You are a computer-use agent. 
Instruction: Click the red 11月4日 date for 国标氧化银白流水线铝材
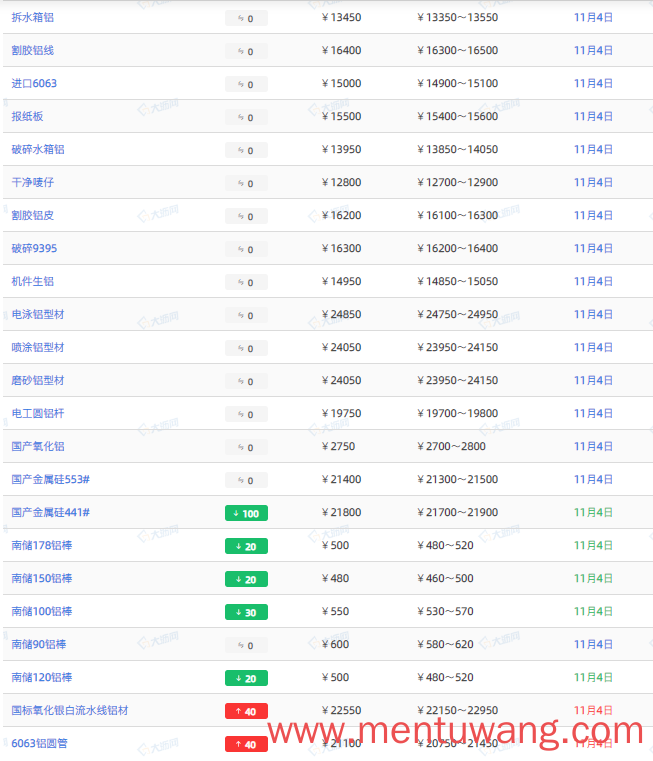pyautogui.click(x=593, y=711)
